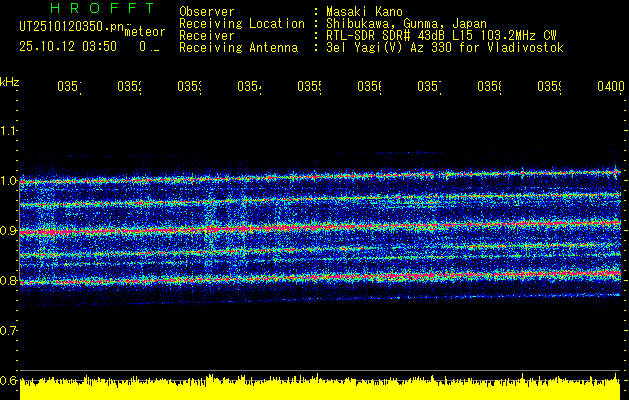Click the 1.0 kHz axis label
The height and width of the screenshot is (400, 629).
pos(8,181)
